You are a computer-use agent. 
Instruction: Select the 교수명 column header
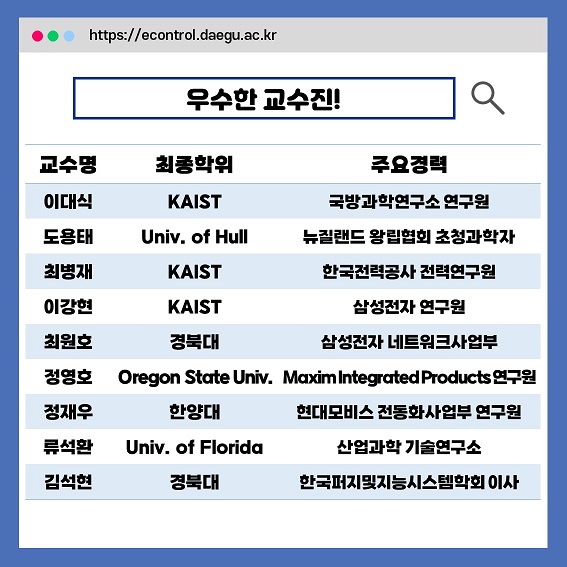click(x=68, y=165)
